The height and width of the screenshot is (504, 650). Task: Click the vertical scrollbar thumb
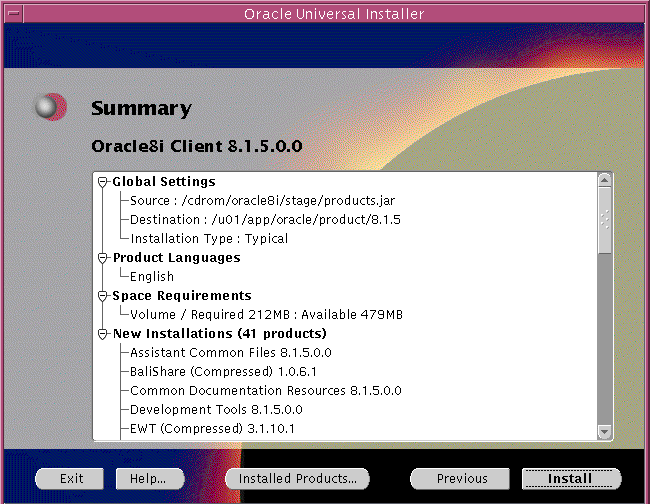pyautogui.click(x=604, y=220)
